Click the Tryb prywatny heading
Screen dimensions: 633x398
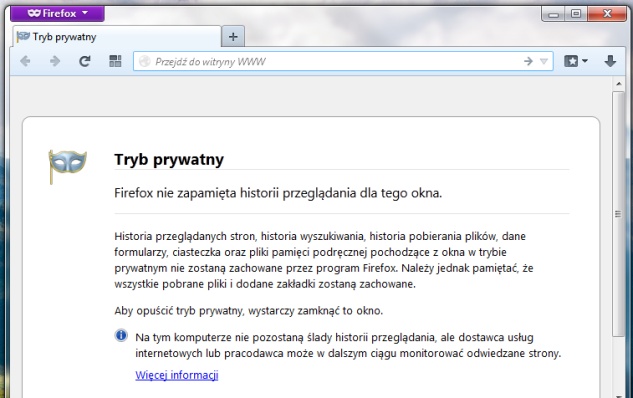click(169, 159)
